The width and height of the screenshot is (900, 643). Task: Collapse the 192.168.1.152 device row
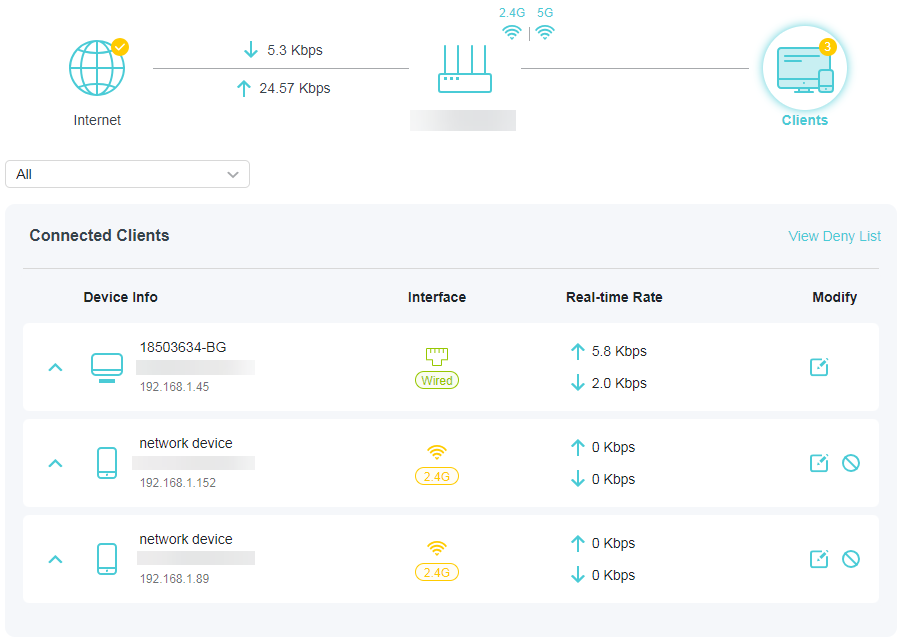pos(56,463)
